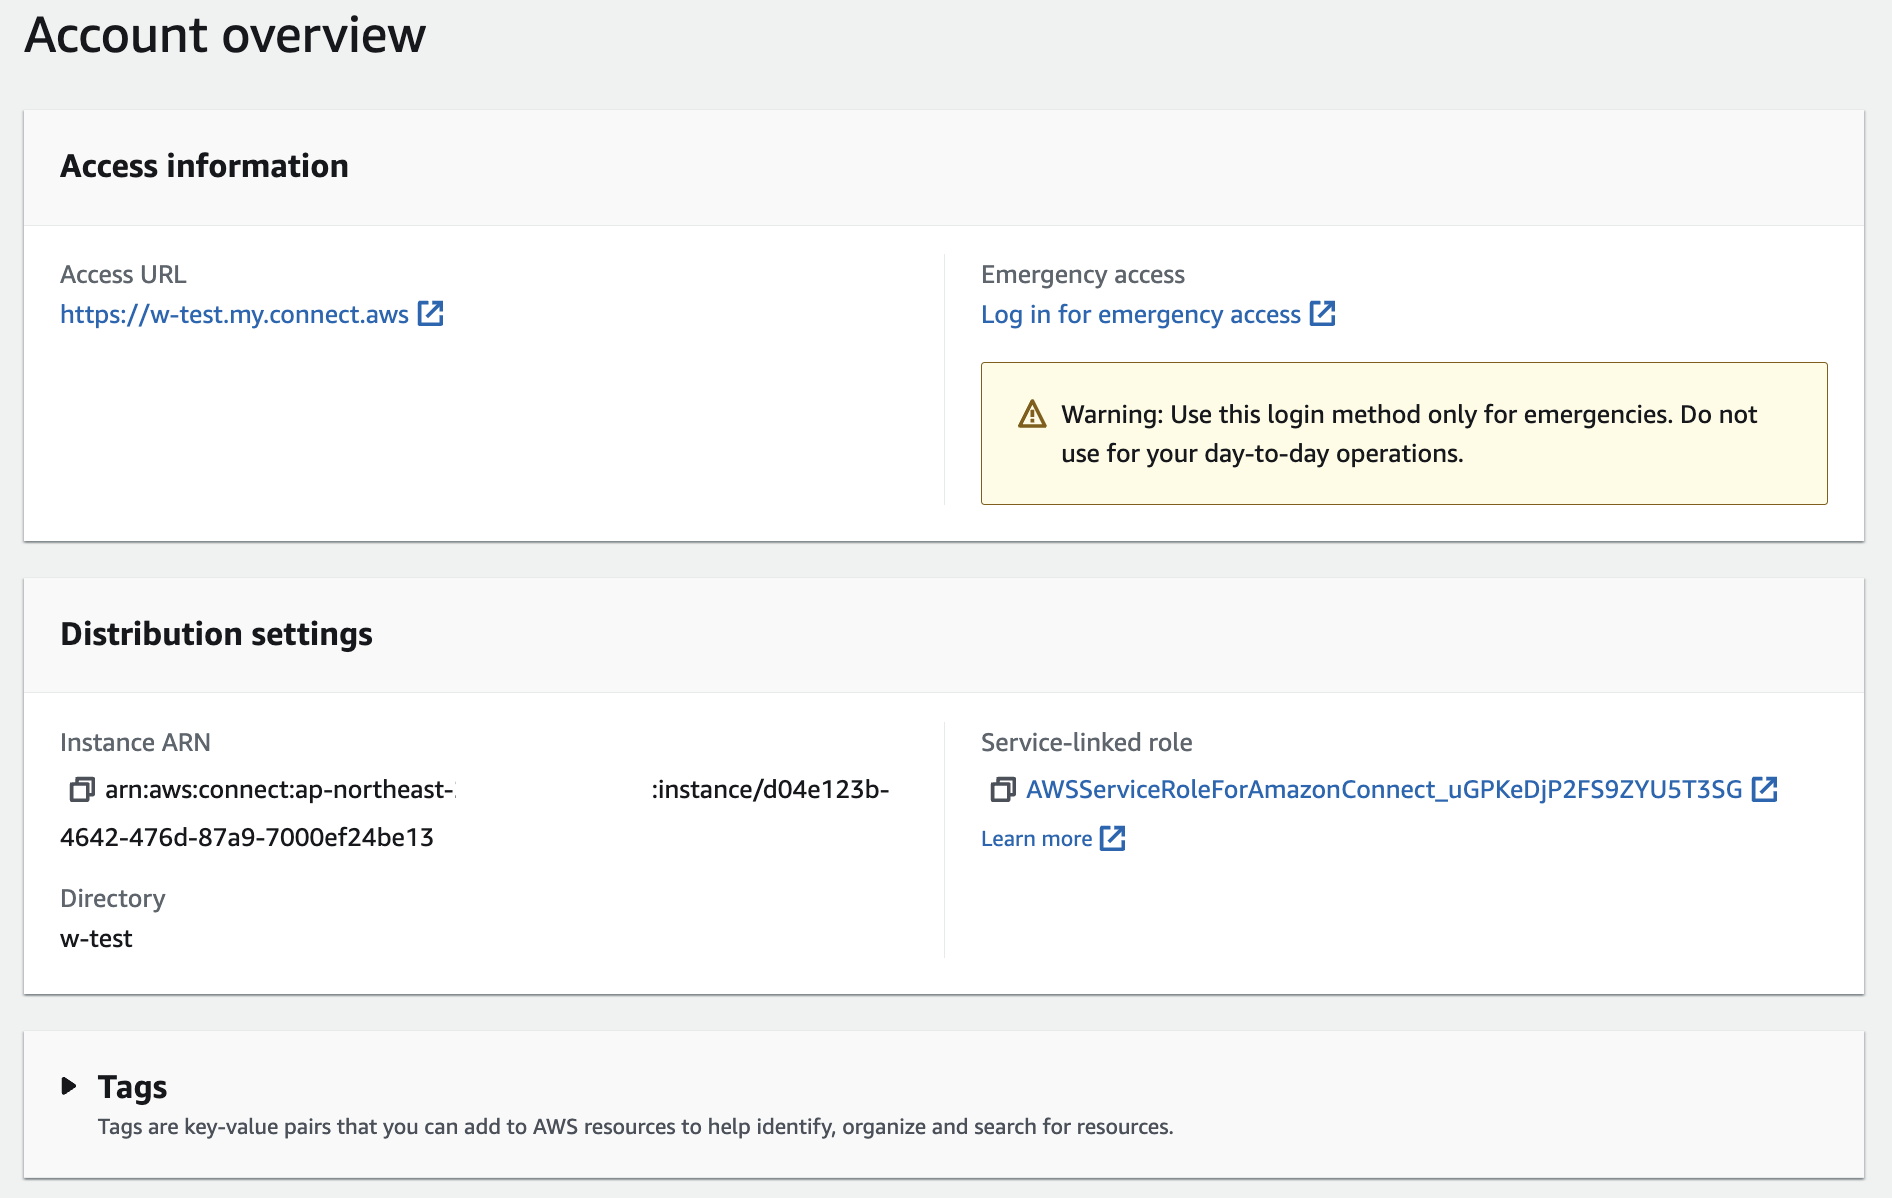Click the Instance ARN text starting 'arn:aws:connect'

280,790
